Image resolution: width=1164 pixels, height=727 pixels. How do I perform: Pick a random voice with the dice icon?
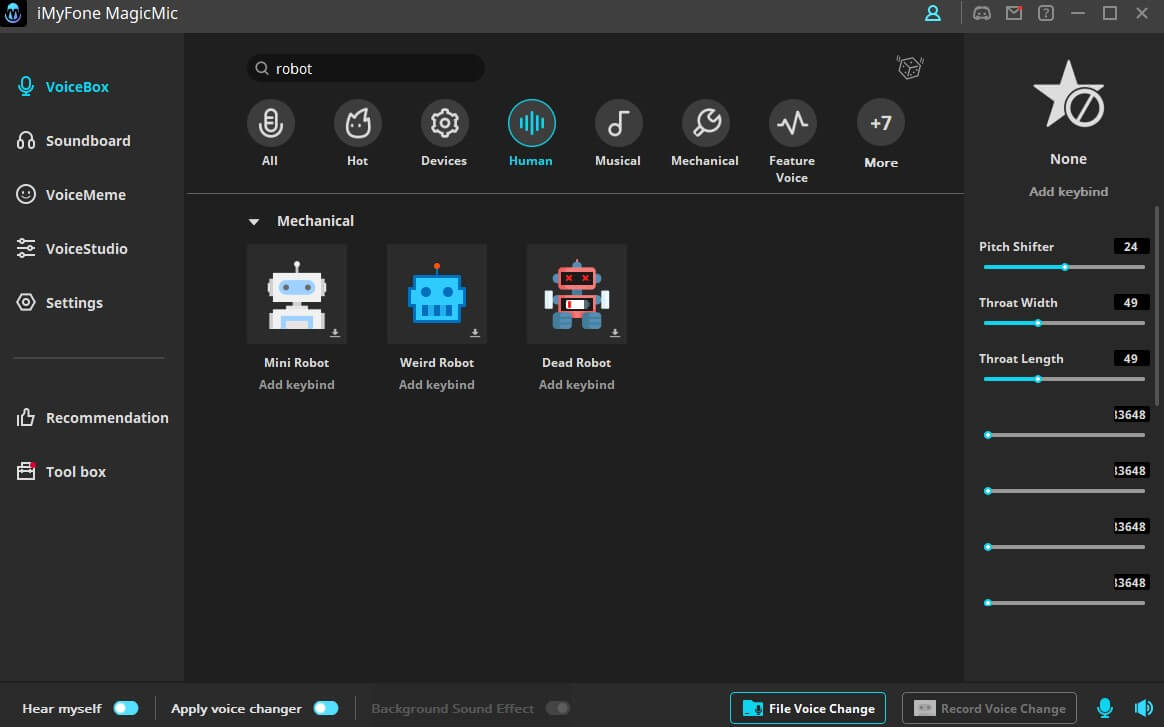(909, 68)
